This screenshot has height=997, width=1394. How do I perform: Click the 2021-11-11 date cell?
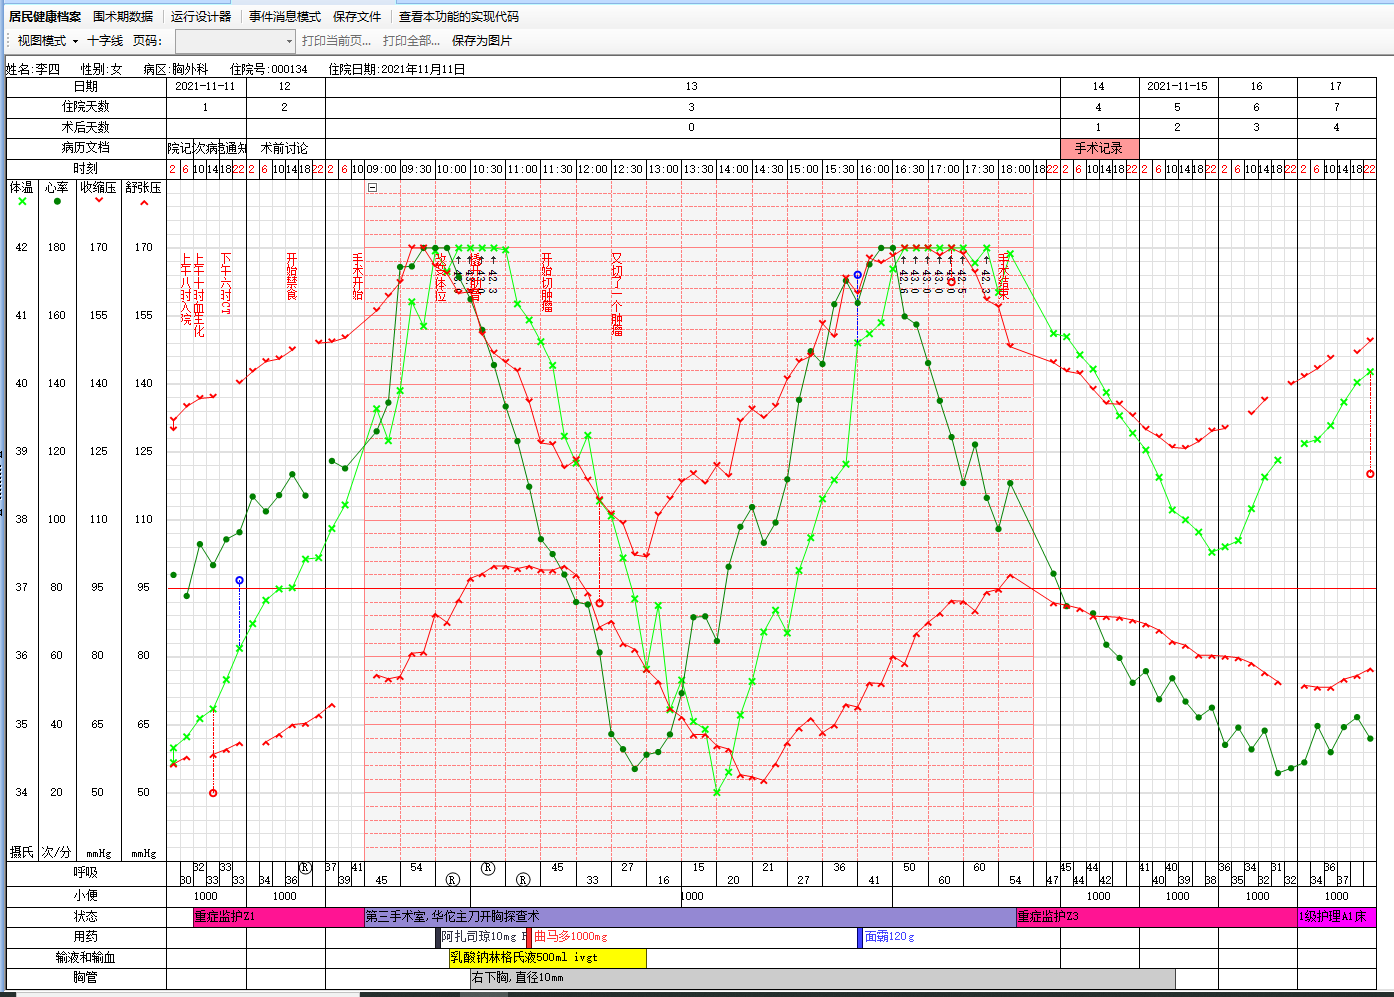pos(206,87)
